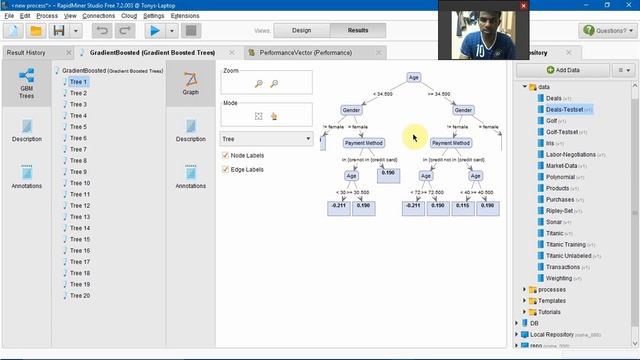Click the left Payment Method node
Image resolution: width=640 pixels, height=360 pixels.
pos(364,143)
